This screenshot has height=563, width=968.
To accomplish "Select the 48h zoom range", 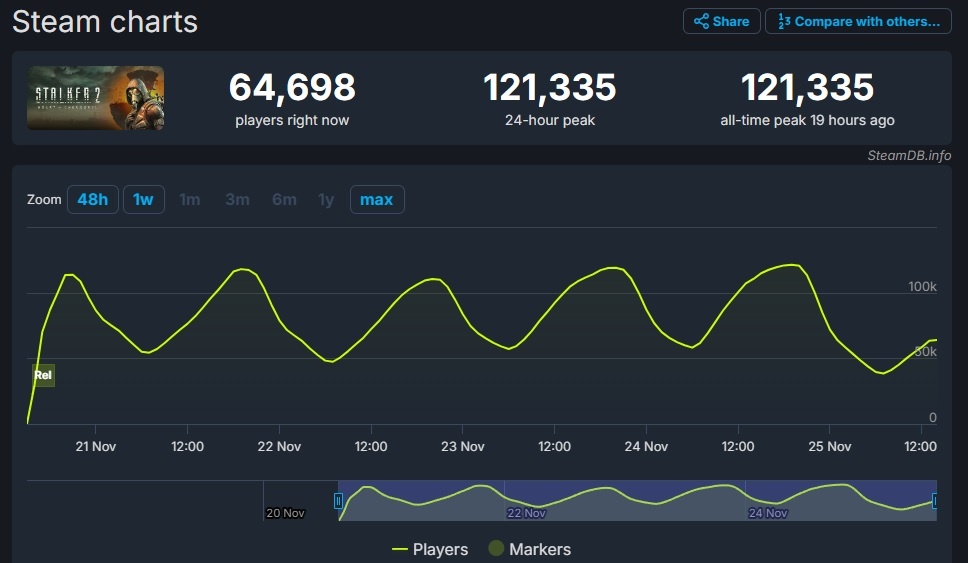I will [93, 199].
